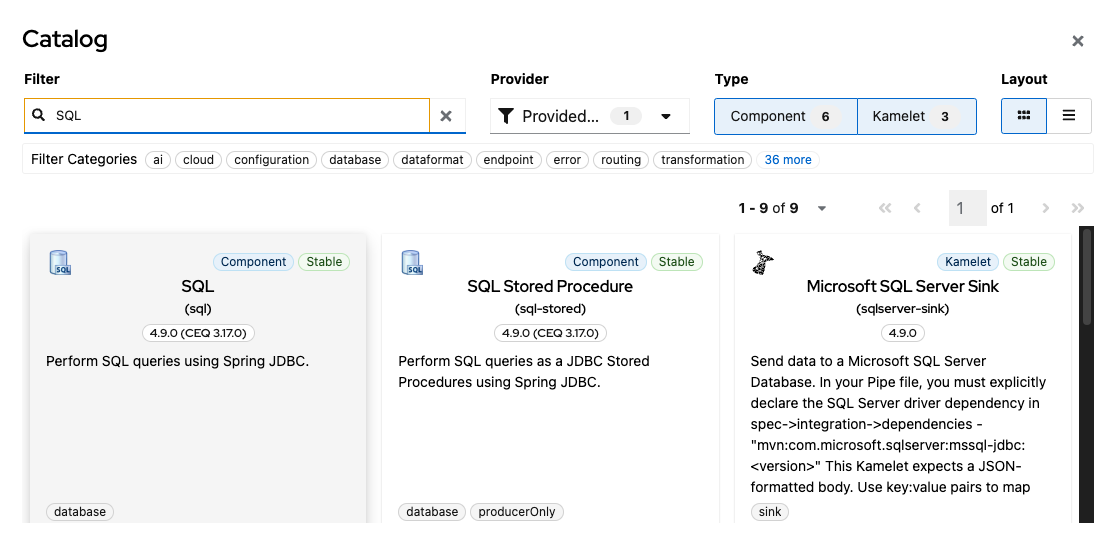The height and width of the screenshot is (545, 1117).
Task: Toggle the Component type filter
Action: pos(785,116)
